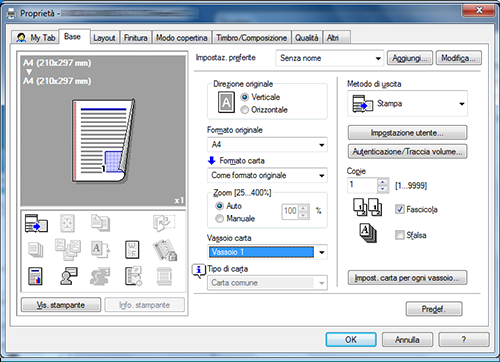Open Metodo di uscita Stampa dropdown
500x362 pixels.
pyautogui.click(x=407, y=104)
